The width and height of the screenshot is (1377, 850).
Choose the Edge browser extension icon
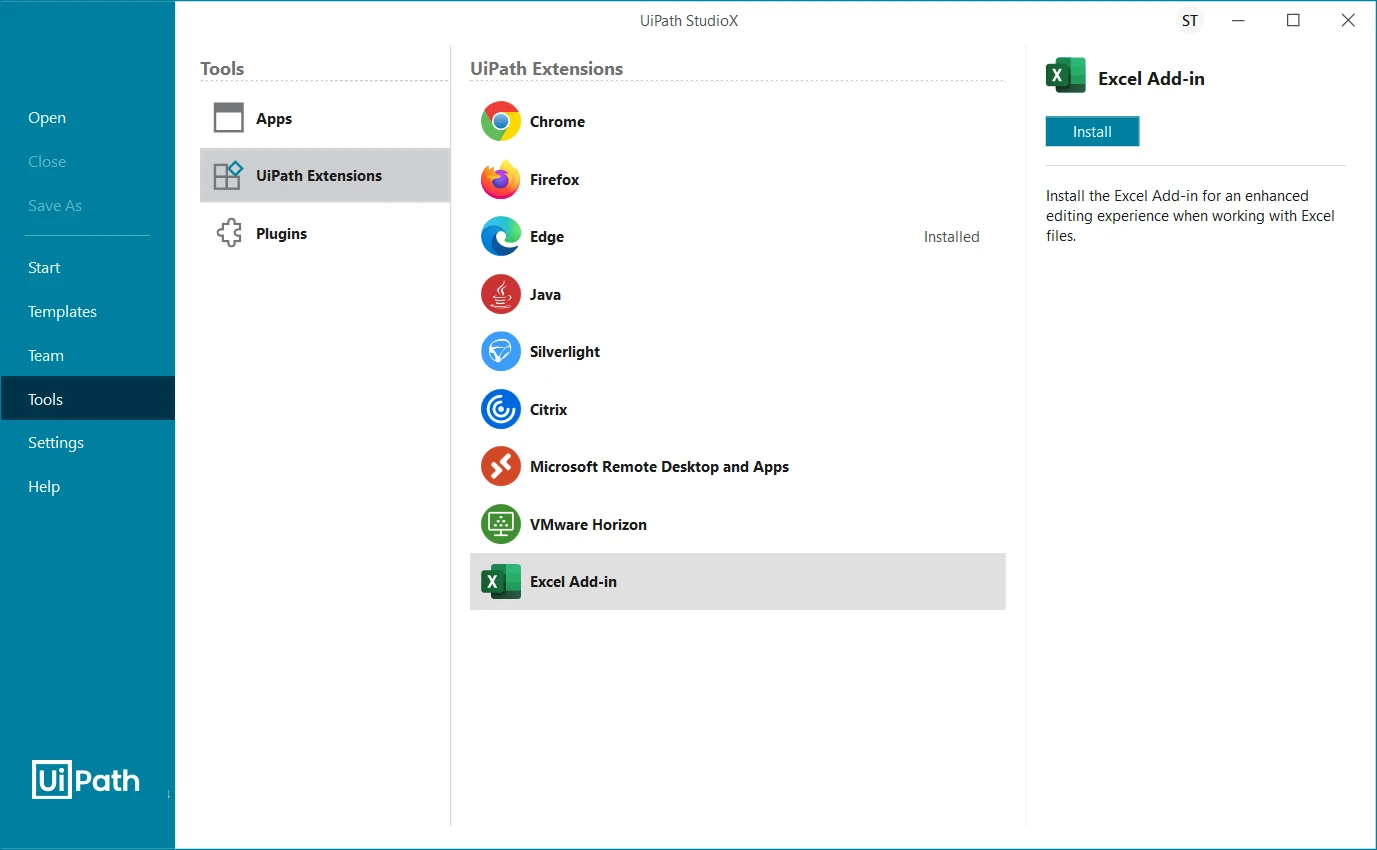(x=500, y=237)
